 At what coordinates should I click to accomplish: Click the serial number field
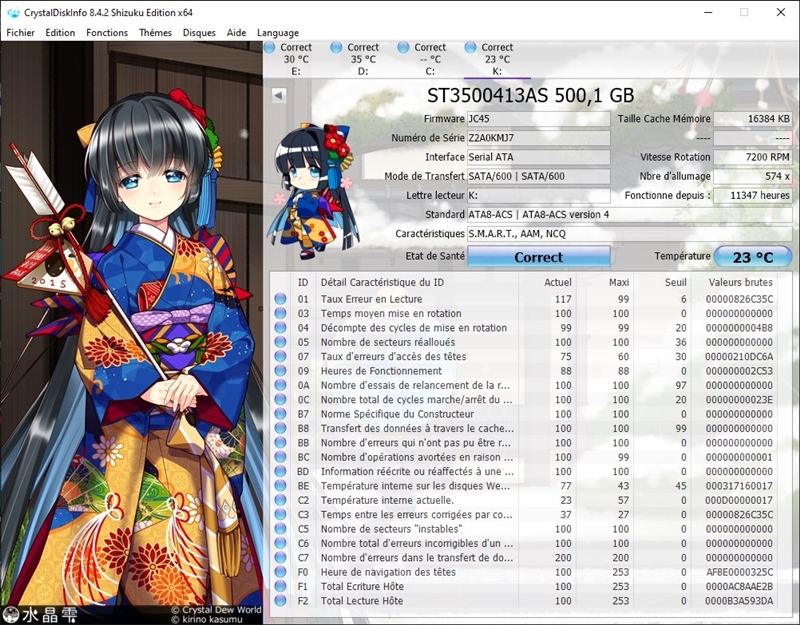(538, 138)
